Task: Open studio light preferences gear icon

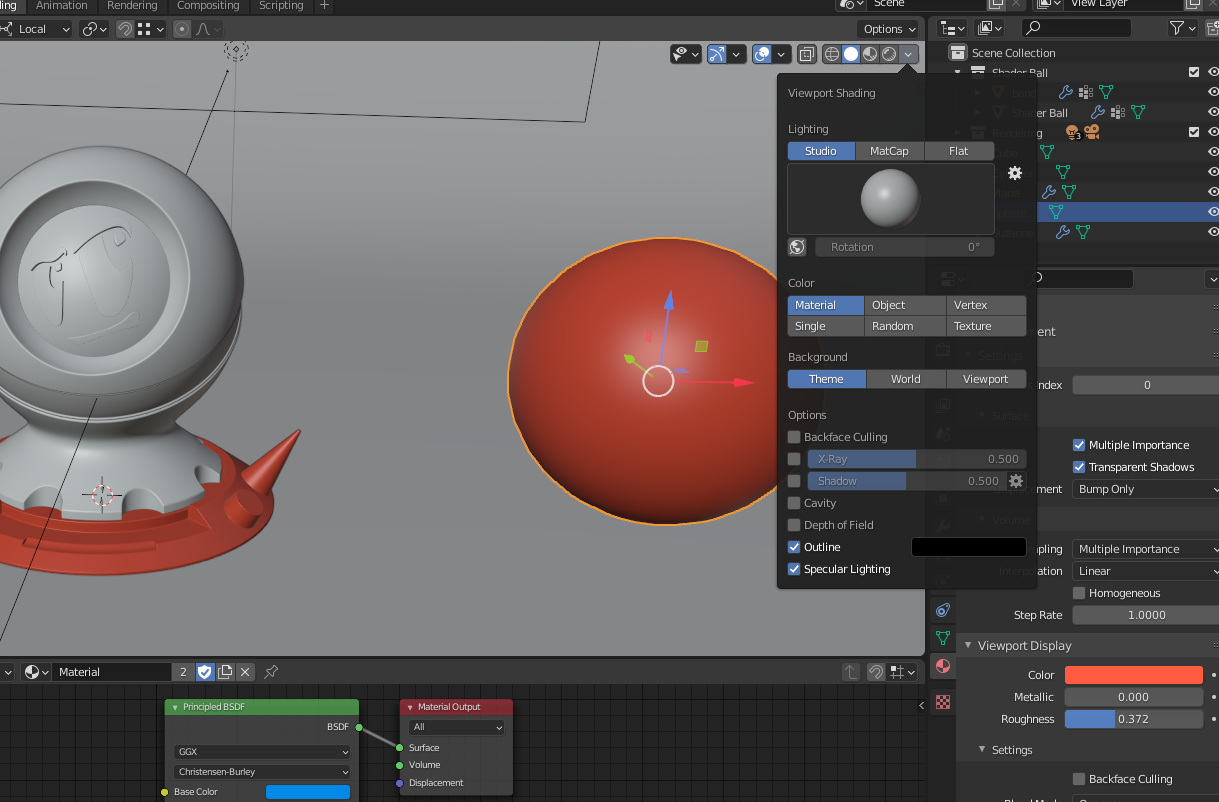Action: tap(1015, 173)
